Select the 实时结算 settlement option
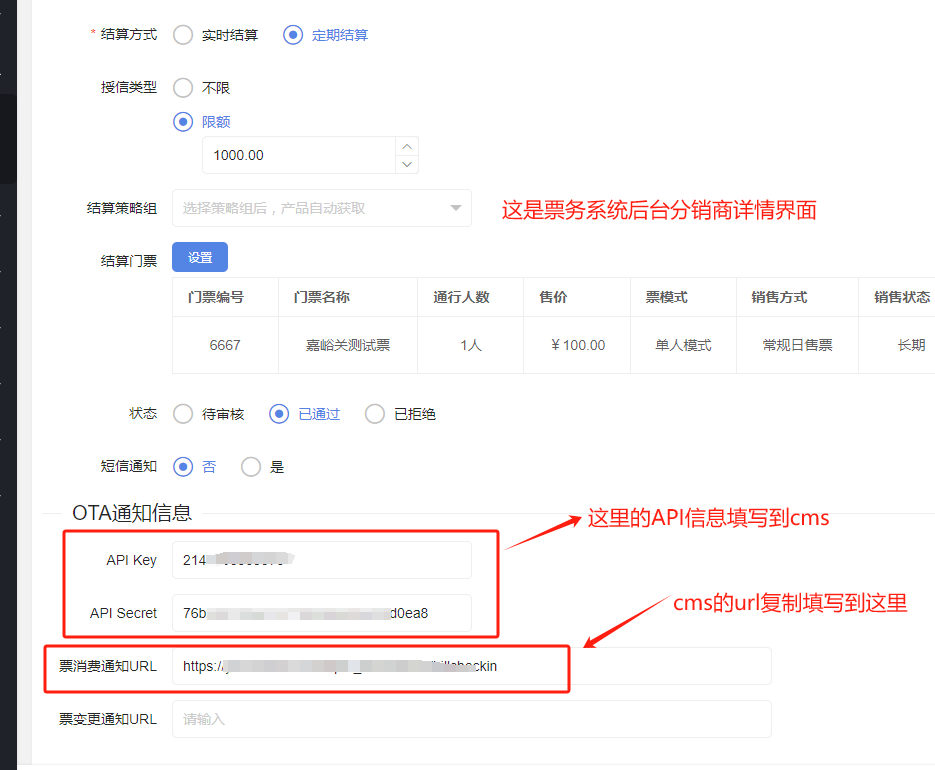This screenshot has height=770, width=935. point(183,35)
